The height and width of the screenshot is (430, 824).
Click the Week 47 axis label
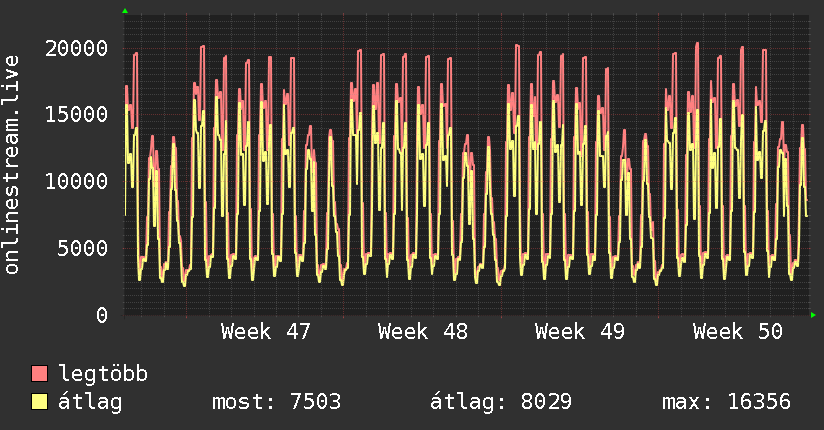265,332
